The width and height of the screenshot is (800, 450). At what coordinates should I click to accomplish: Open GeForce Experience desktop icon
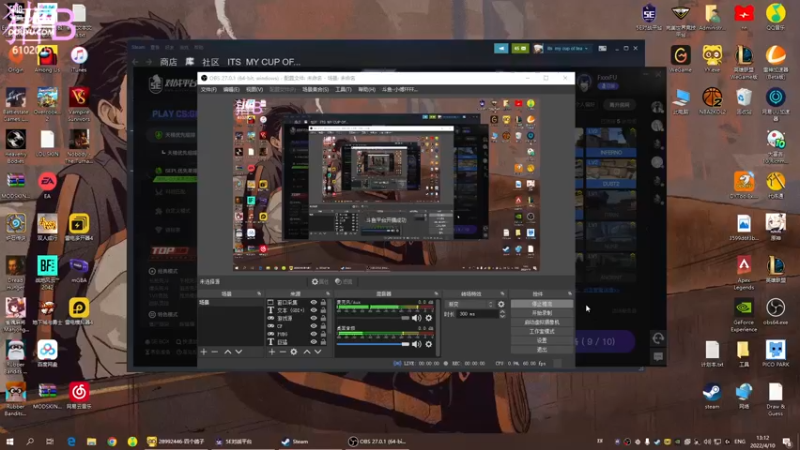743,315
